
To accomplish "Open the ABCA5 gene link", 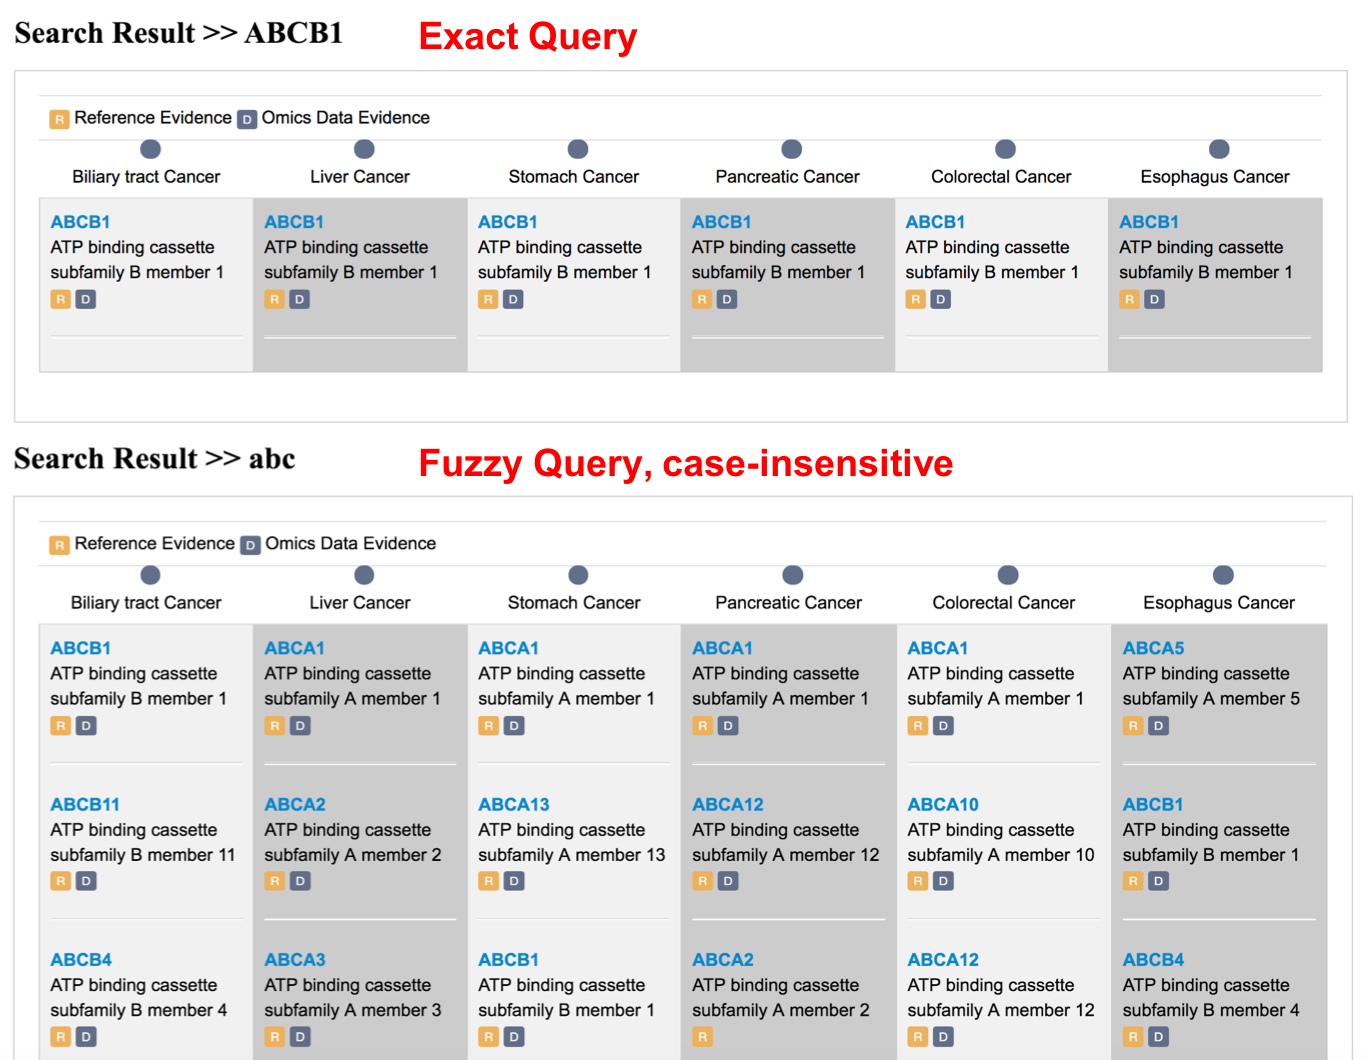I will pyautogui.click(x=1153, y=648).
